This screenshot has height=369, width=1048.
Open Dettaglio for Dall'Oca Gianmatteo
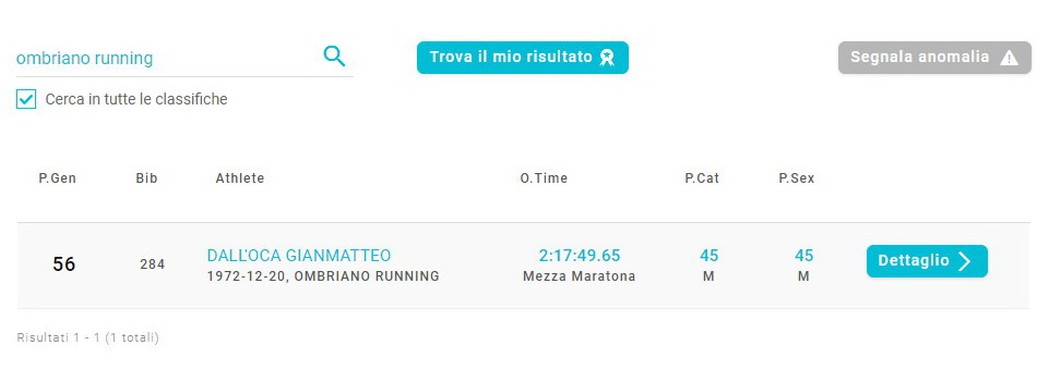coord(927,261)
